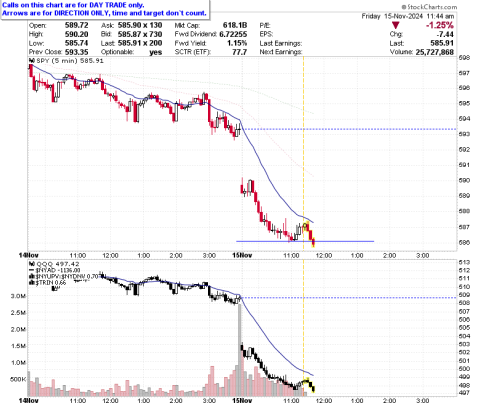Viewport: 480px width, 406px height.
Task: Click the Ask quote 585.90 x 130
Action: pos(140,25)
